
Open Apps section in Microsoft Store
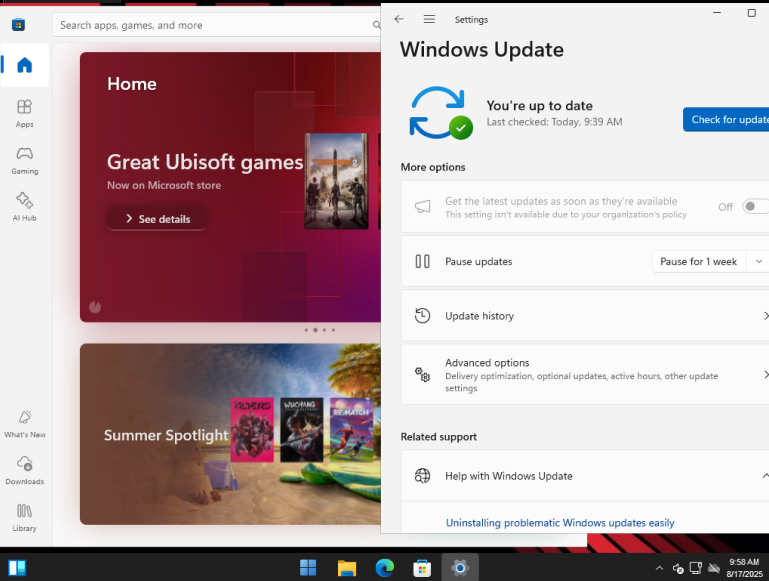tap(25, 113)
